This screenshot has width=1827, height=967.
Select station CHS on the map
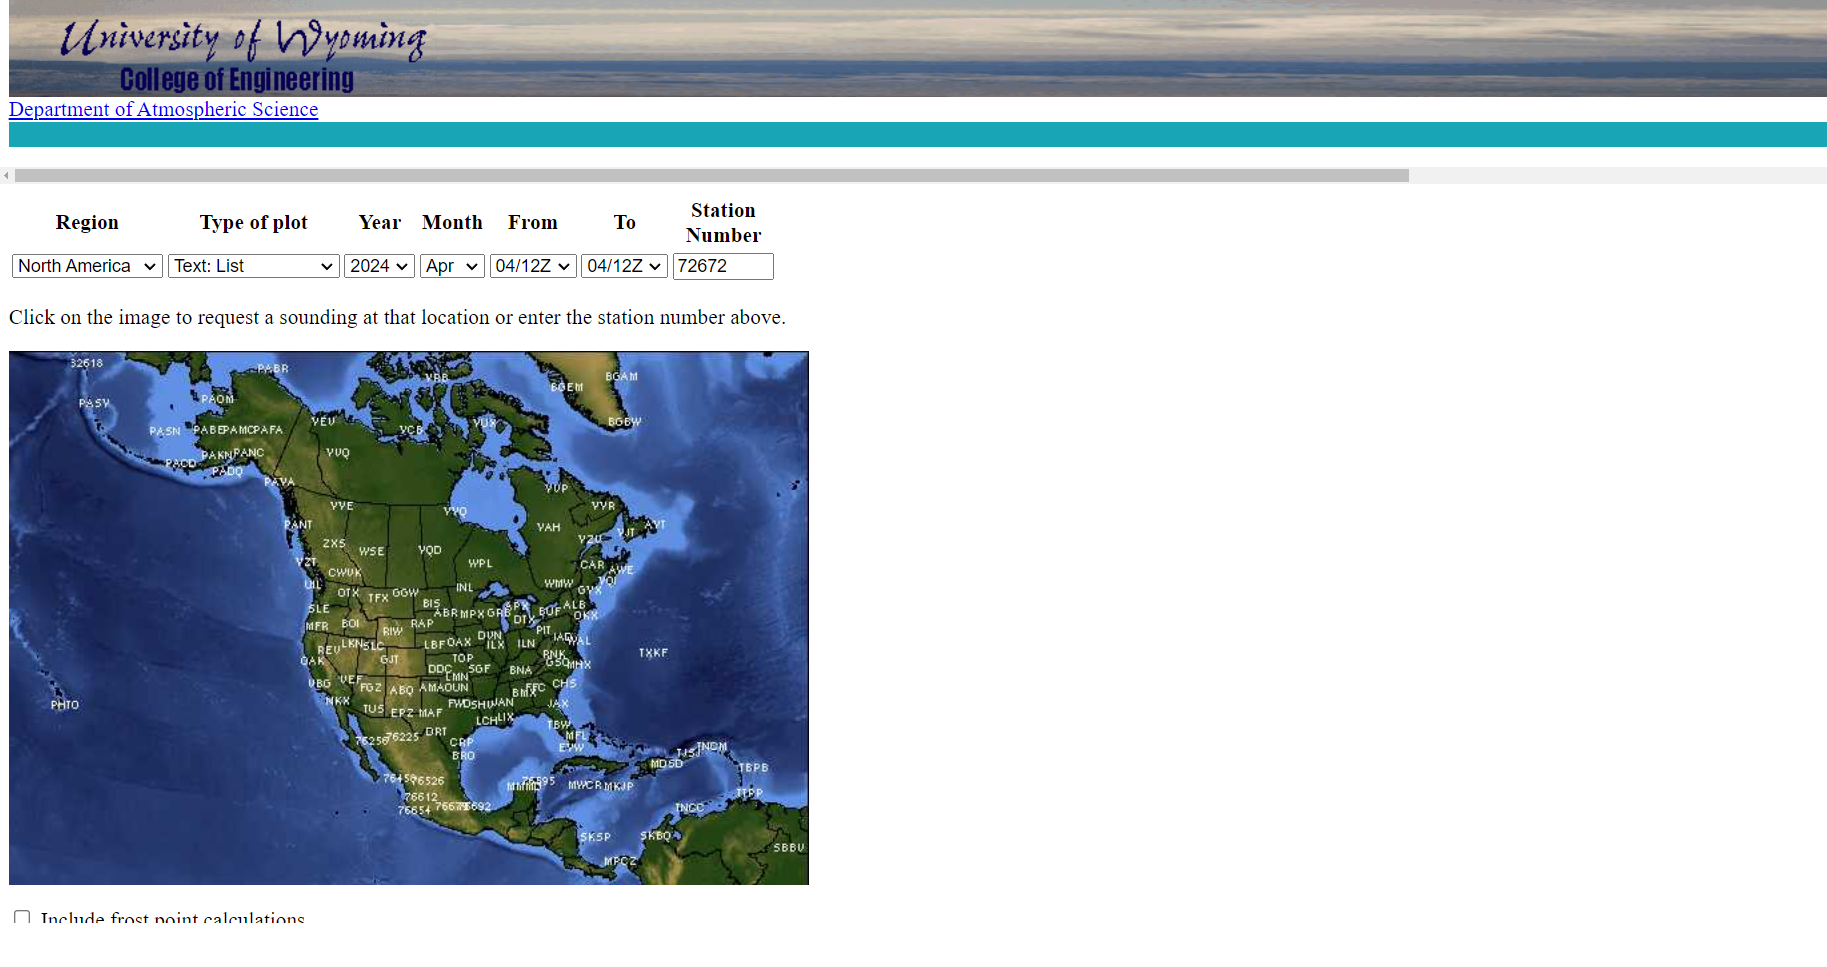tap(564, 684)
